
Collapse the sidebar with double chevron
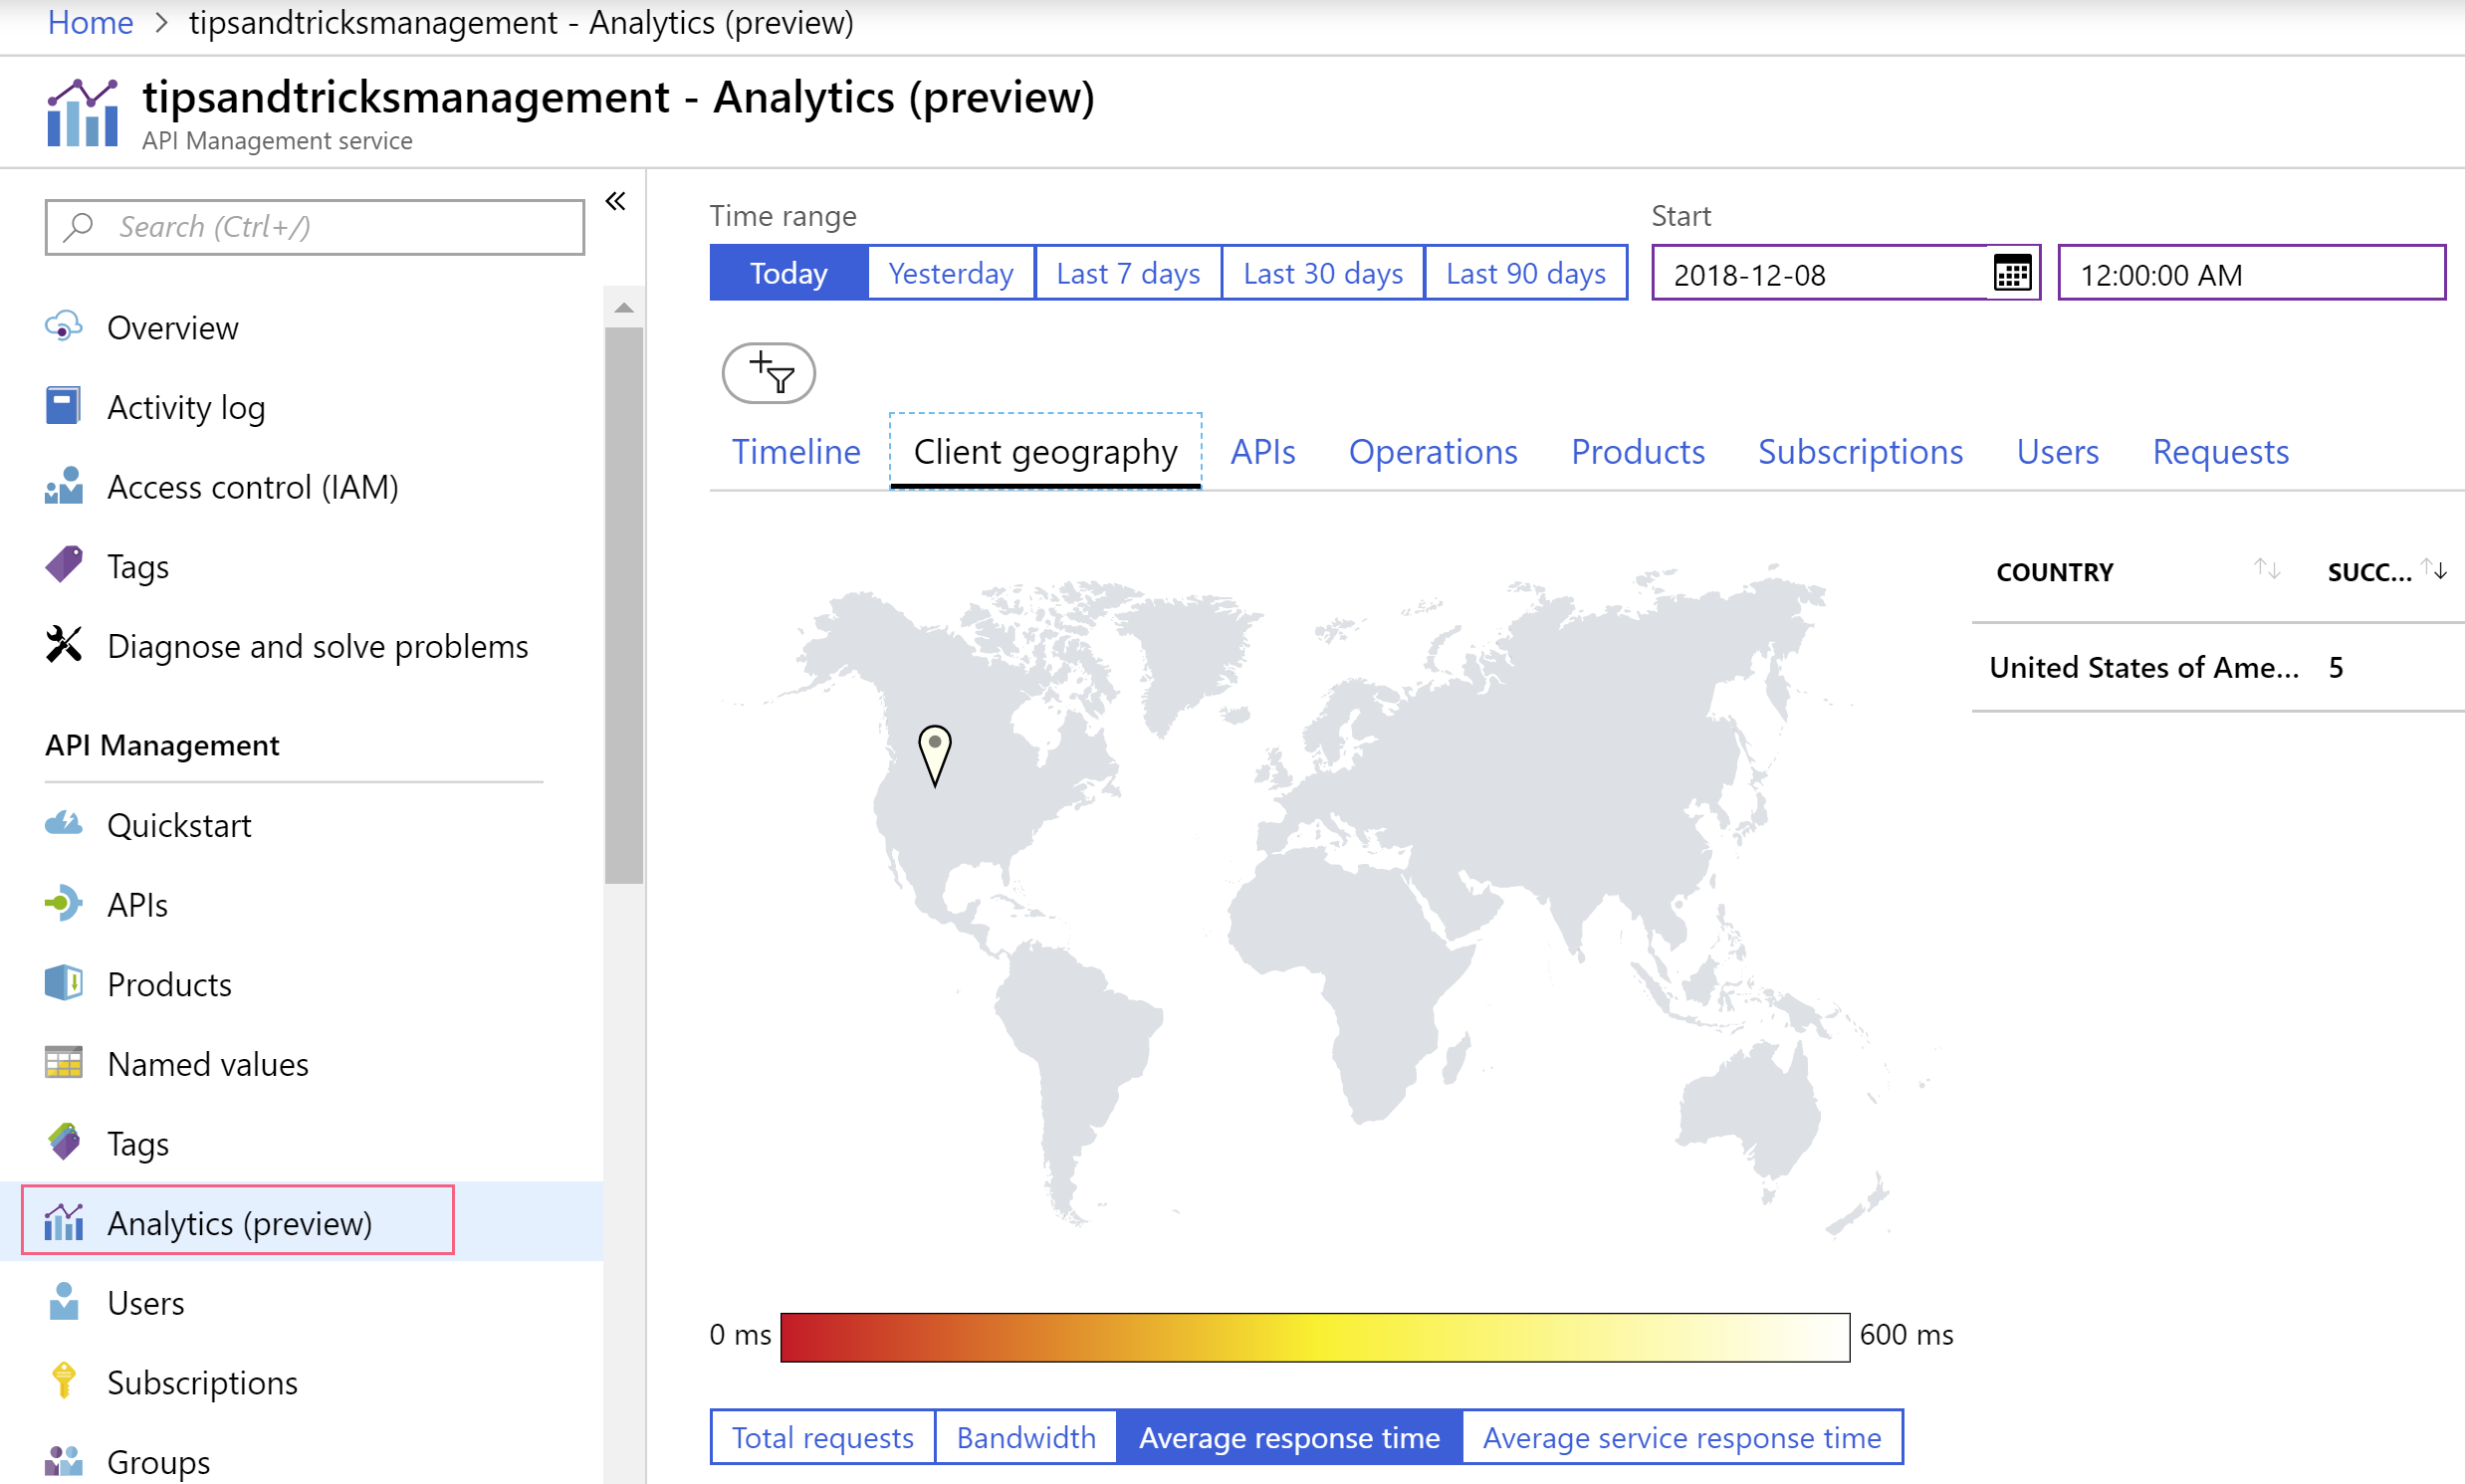616,202
